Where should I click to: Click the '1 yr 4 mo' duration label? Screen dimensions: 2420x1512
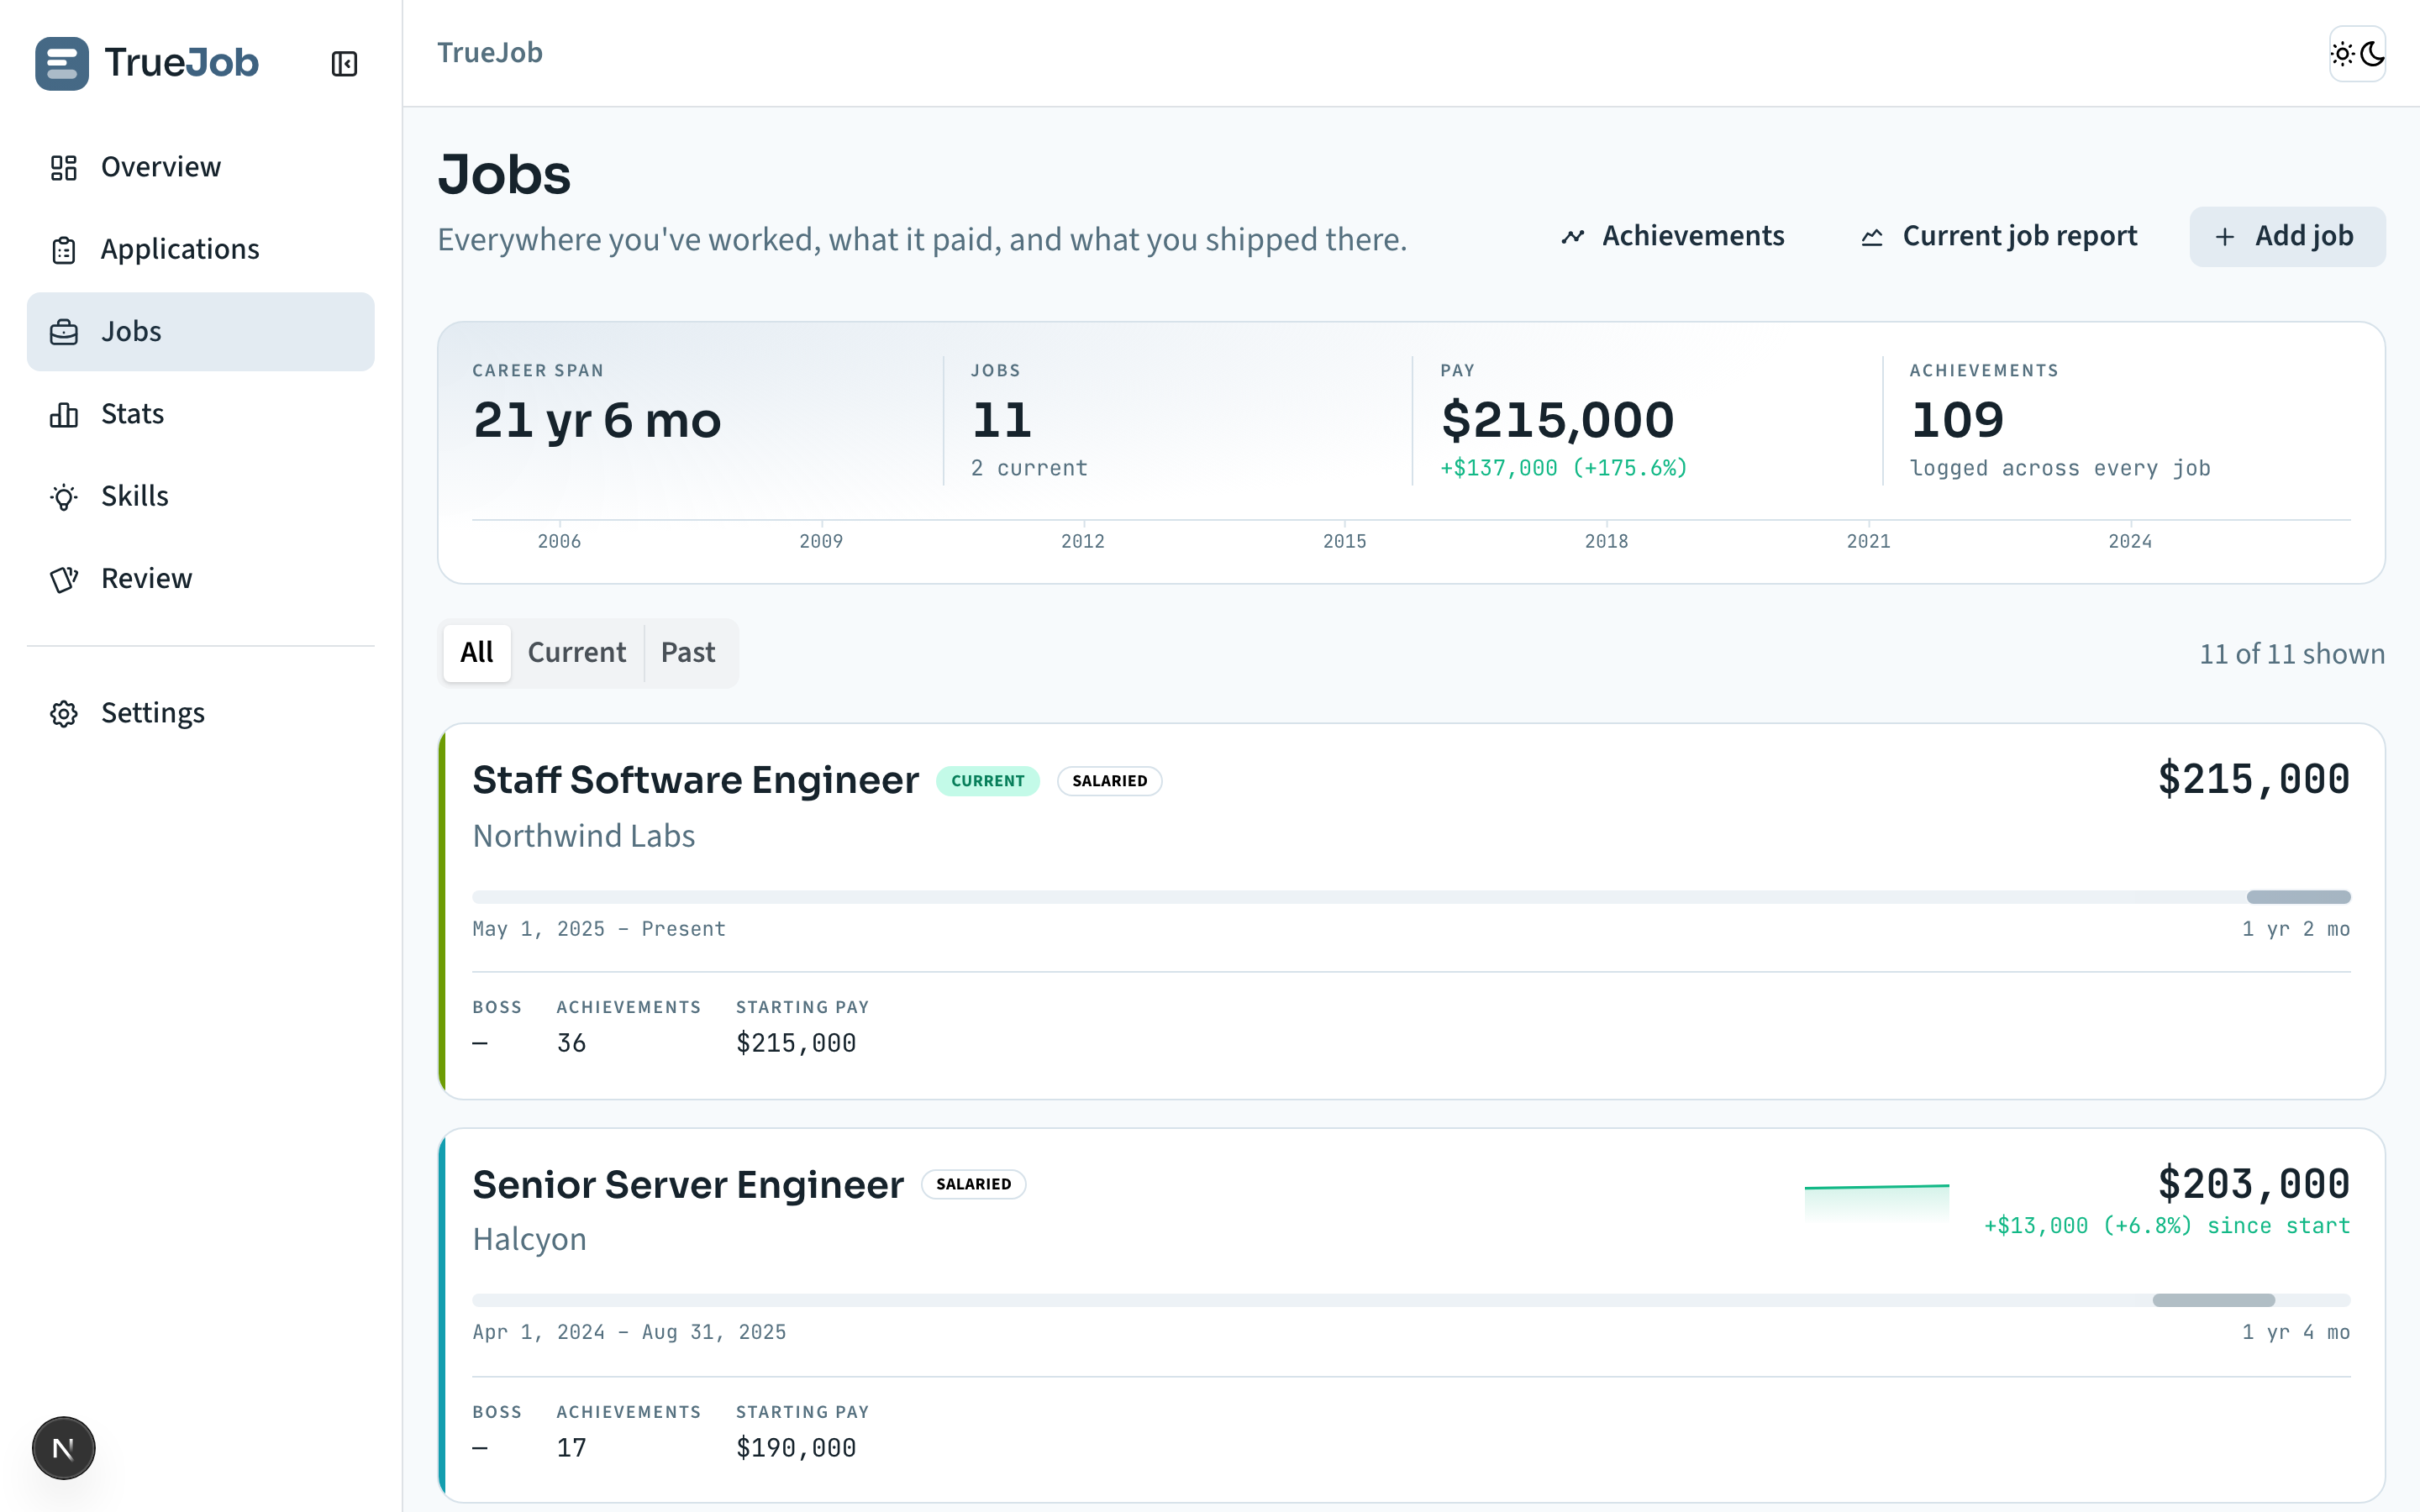[x=2296, y=1332]
